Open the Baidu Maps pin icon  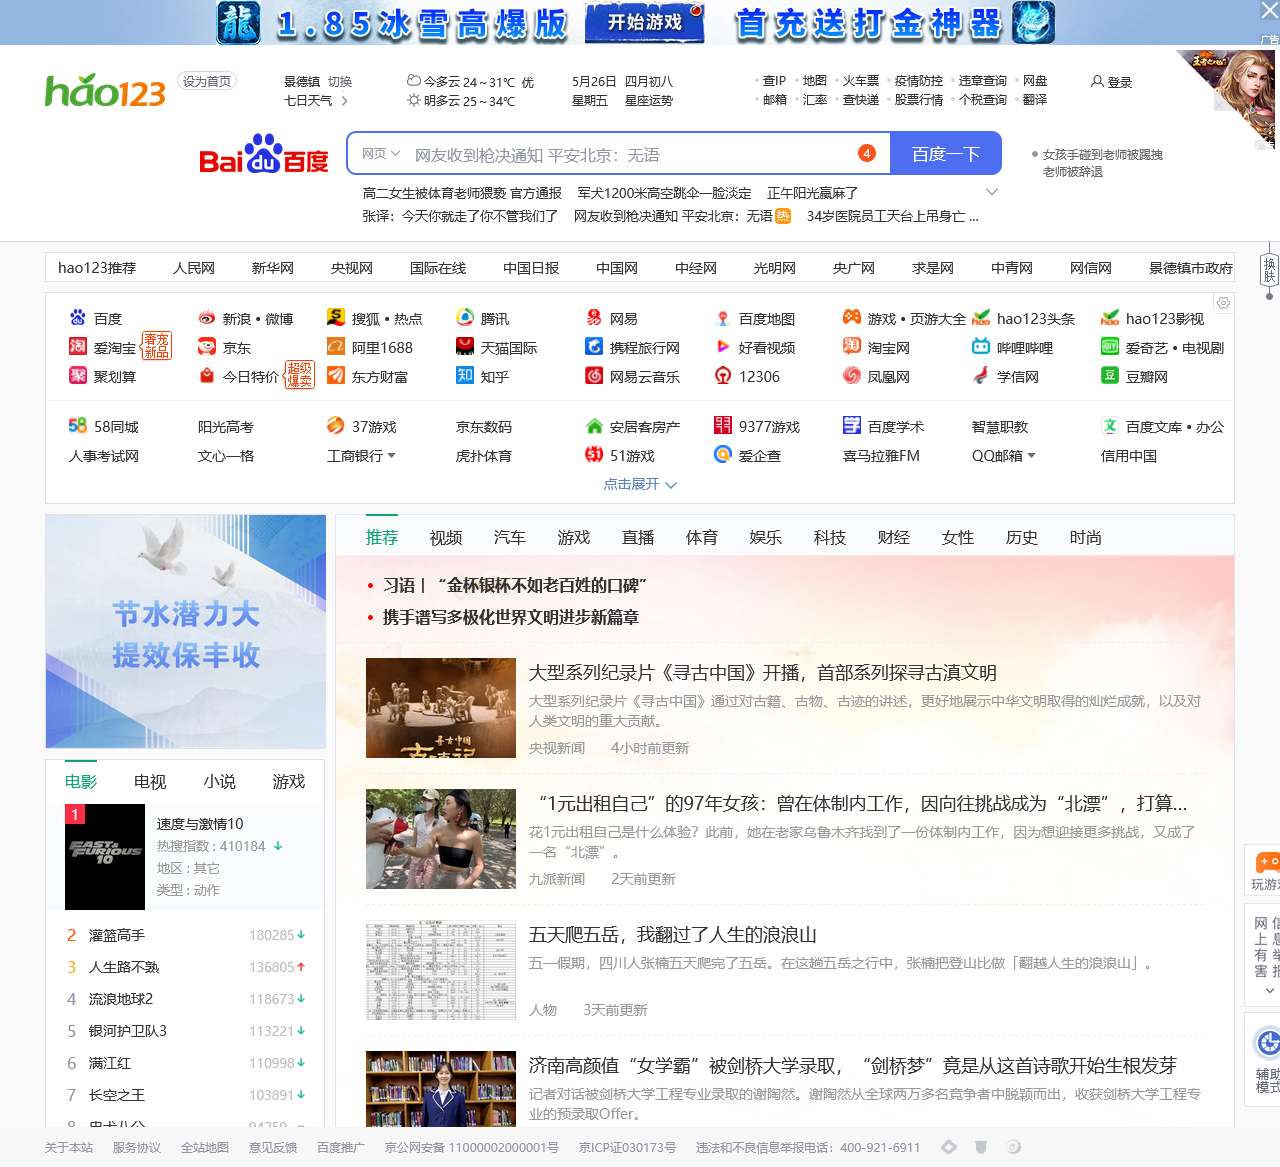(x=722, y=318)
